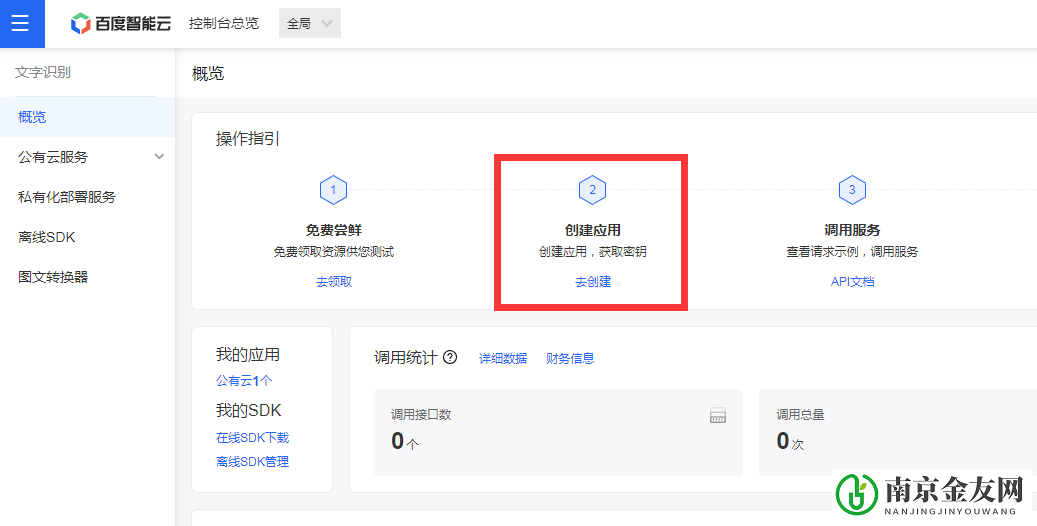1037x526 pixels.
Task: Select 概览 in the sidebar
Action: click(x=87, y=118)
